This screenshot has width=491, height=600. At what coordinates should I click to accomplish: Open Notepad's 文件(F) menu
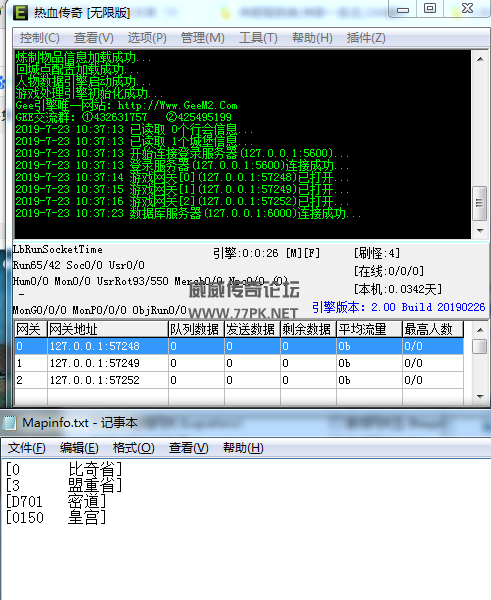[x=26, y=448]
